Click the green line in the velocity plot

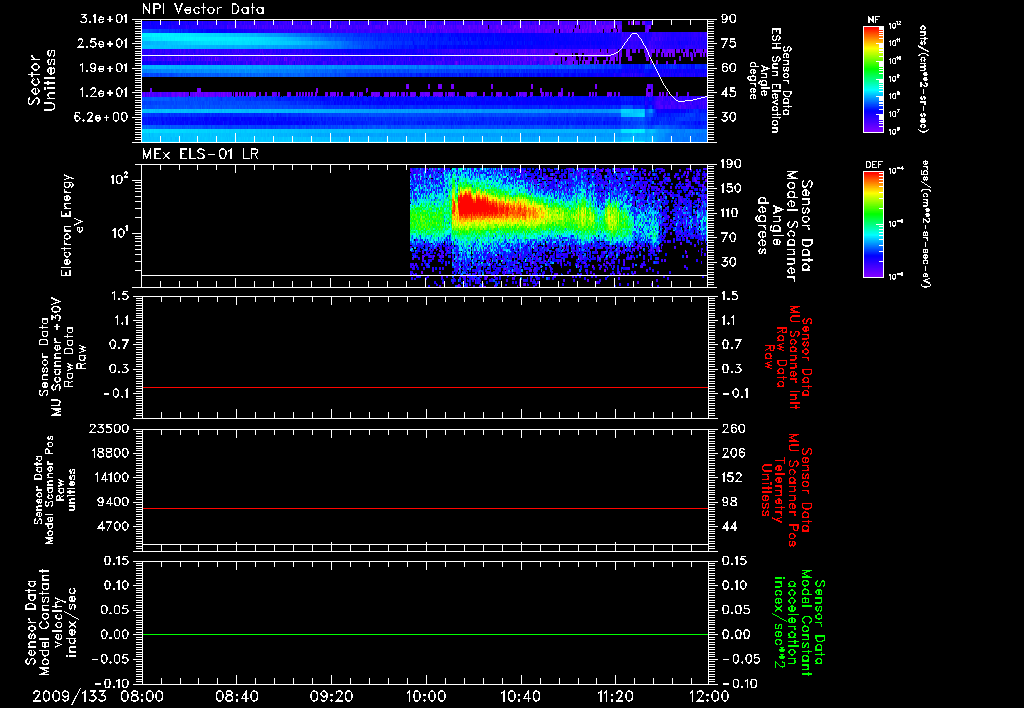point(425,634)
